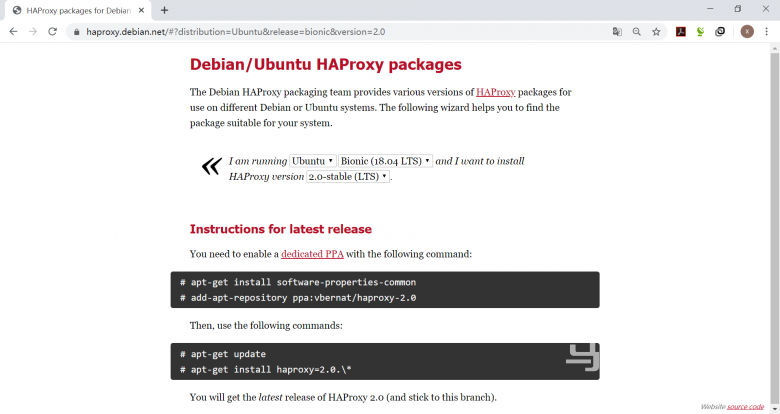Screen dimensions: 780x414
Task: Open the Chrome three-dot menu
Action: coord(767,31)
